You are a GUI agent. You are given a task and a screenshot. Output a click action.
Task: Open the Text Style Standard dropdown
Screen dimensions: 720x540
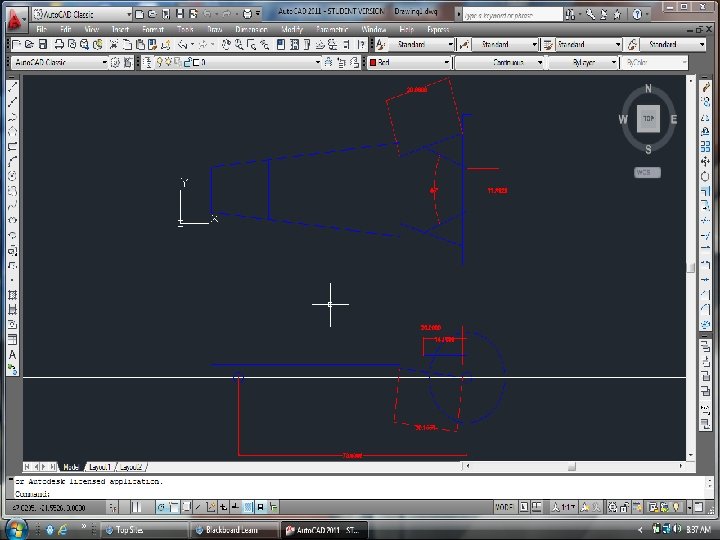[x=421, y=45]
